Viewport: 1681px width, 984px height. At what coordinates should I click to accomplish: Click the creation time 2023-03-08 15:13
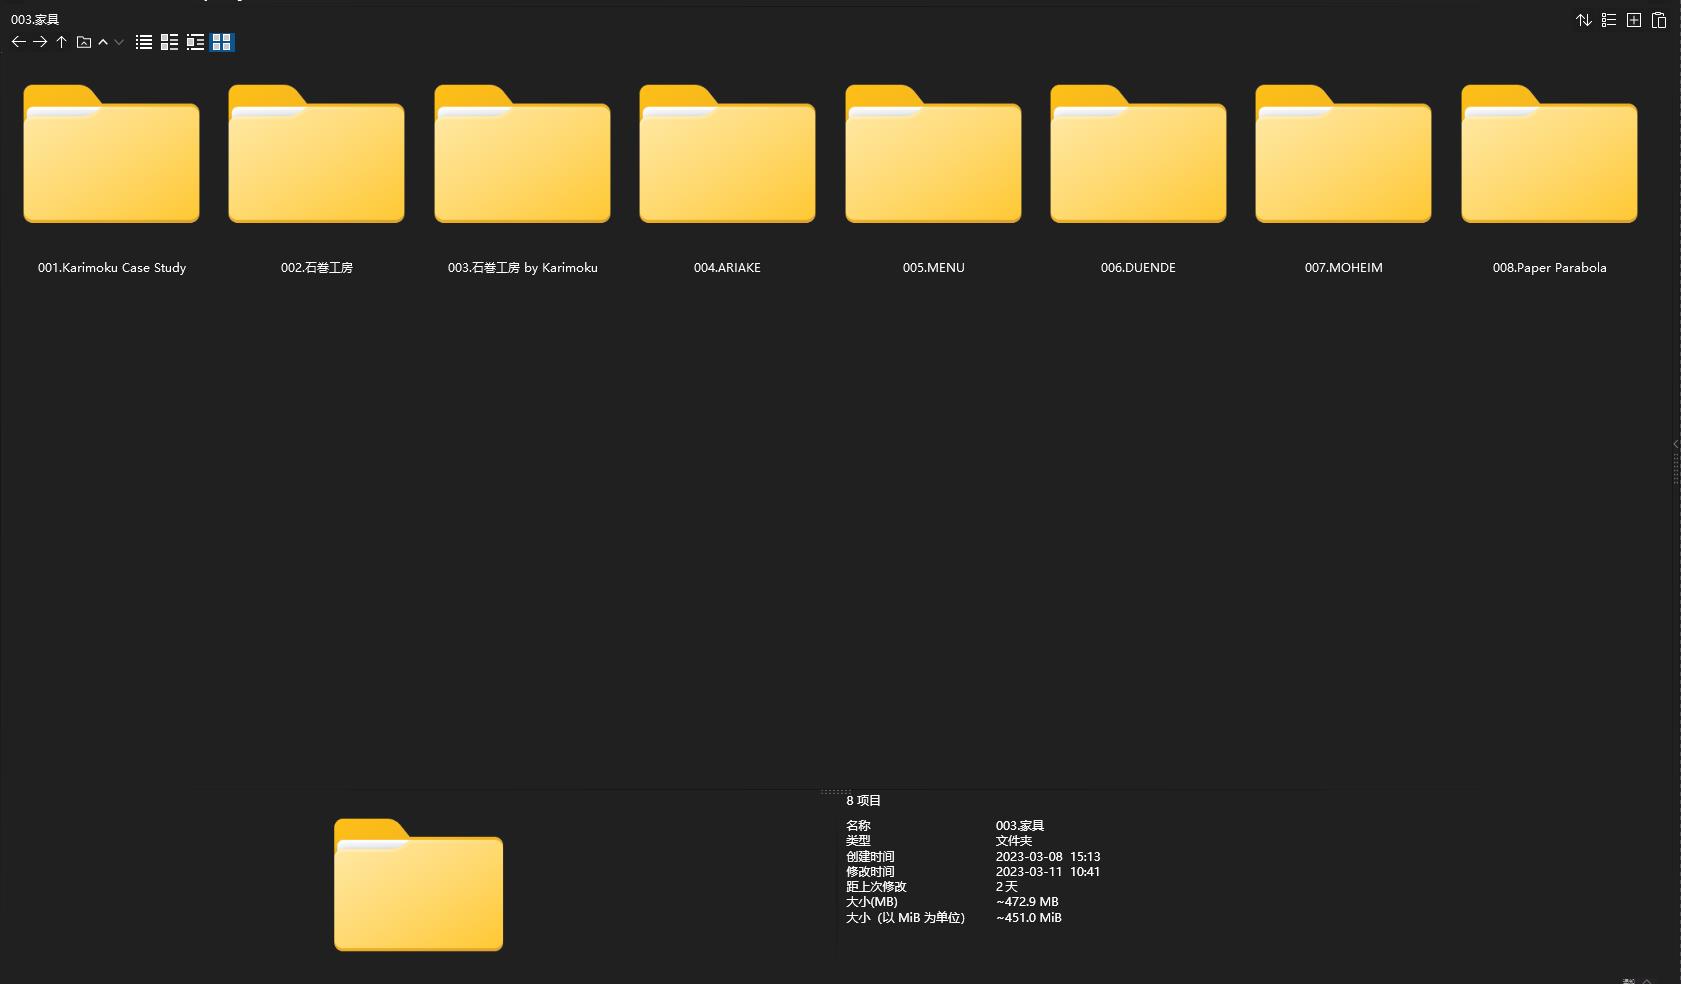(x=1048, y=857)
